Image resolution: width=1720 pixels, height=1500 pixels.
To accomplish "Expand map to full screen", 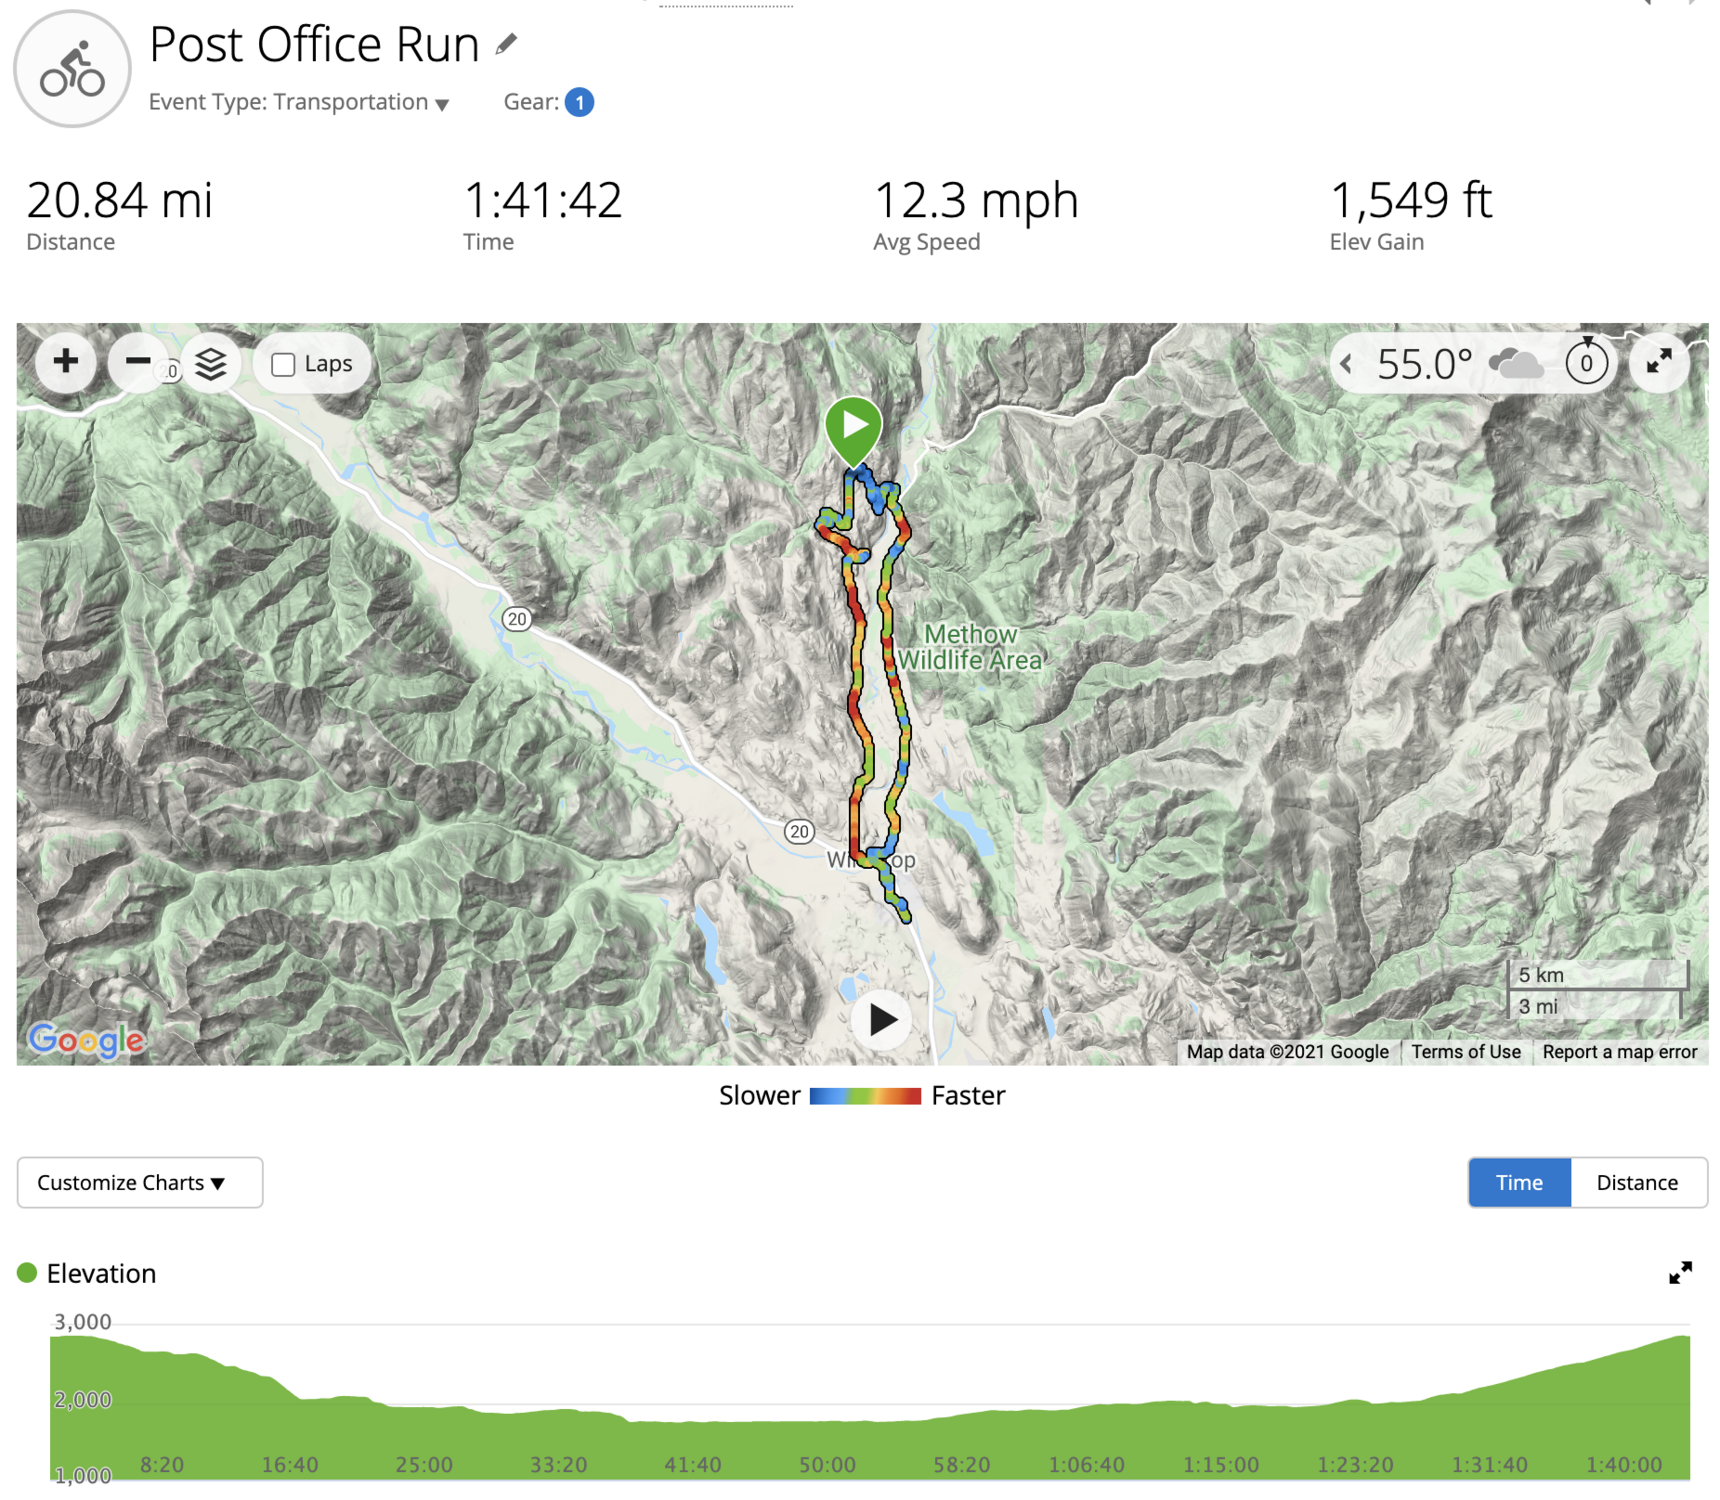I will click(x=1659, y=362).
